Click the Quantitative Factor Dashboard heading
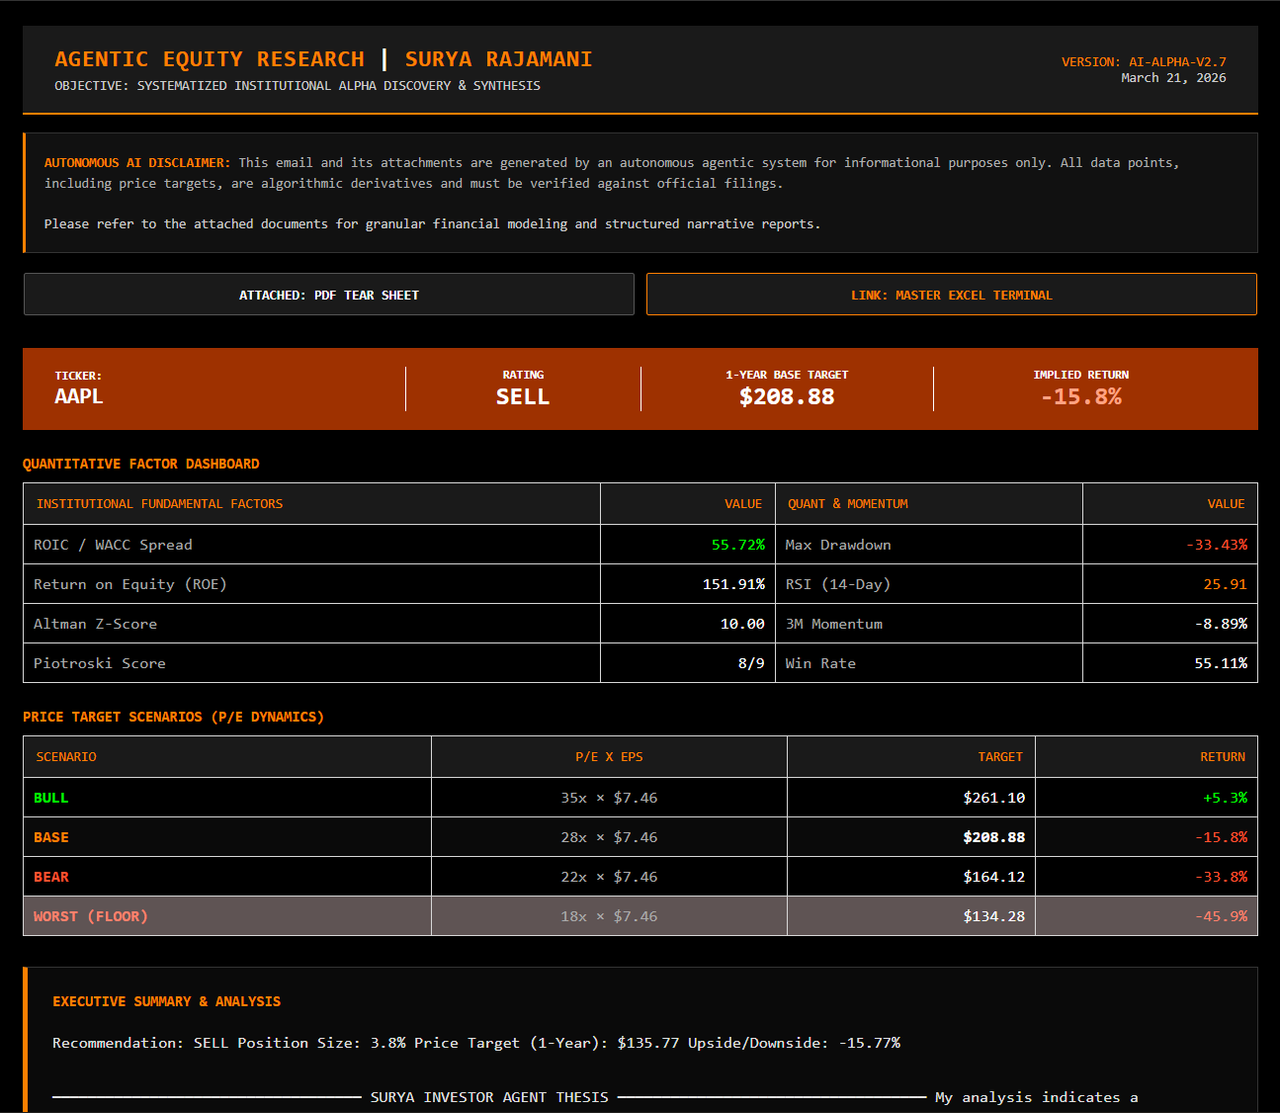This screenshot has width=1280, height=1113. click(141, 464)
